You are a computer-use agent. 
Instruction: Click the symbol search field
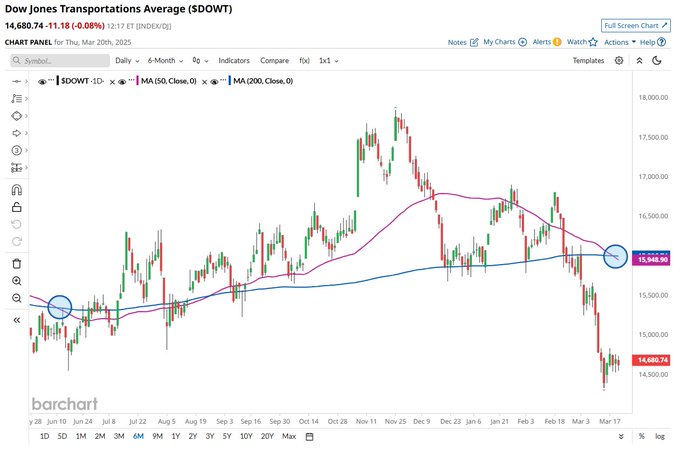tap(58, 60)
